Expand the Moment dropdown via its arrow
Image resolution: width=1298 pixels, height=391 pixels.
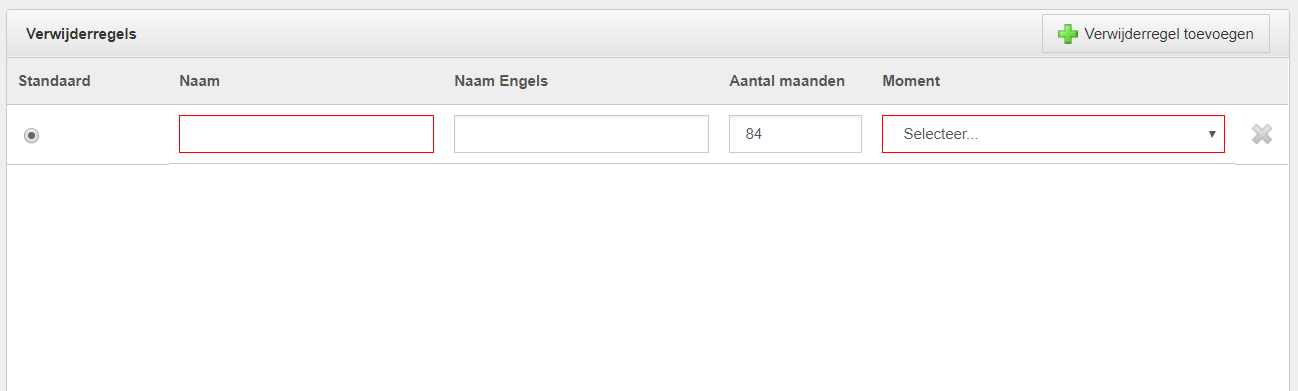click(x=1212, y=134)
